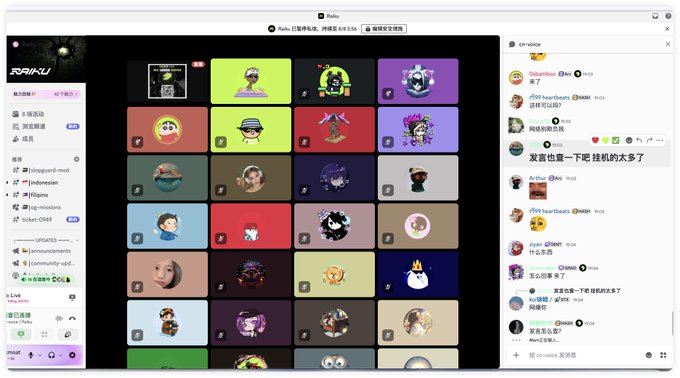Expand the arrow beside filipino channel
Viewport: 680px width, 378px height.
click(x=7, y=195)
